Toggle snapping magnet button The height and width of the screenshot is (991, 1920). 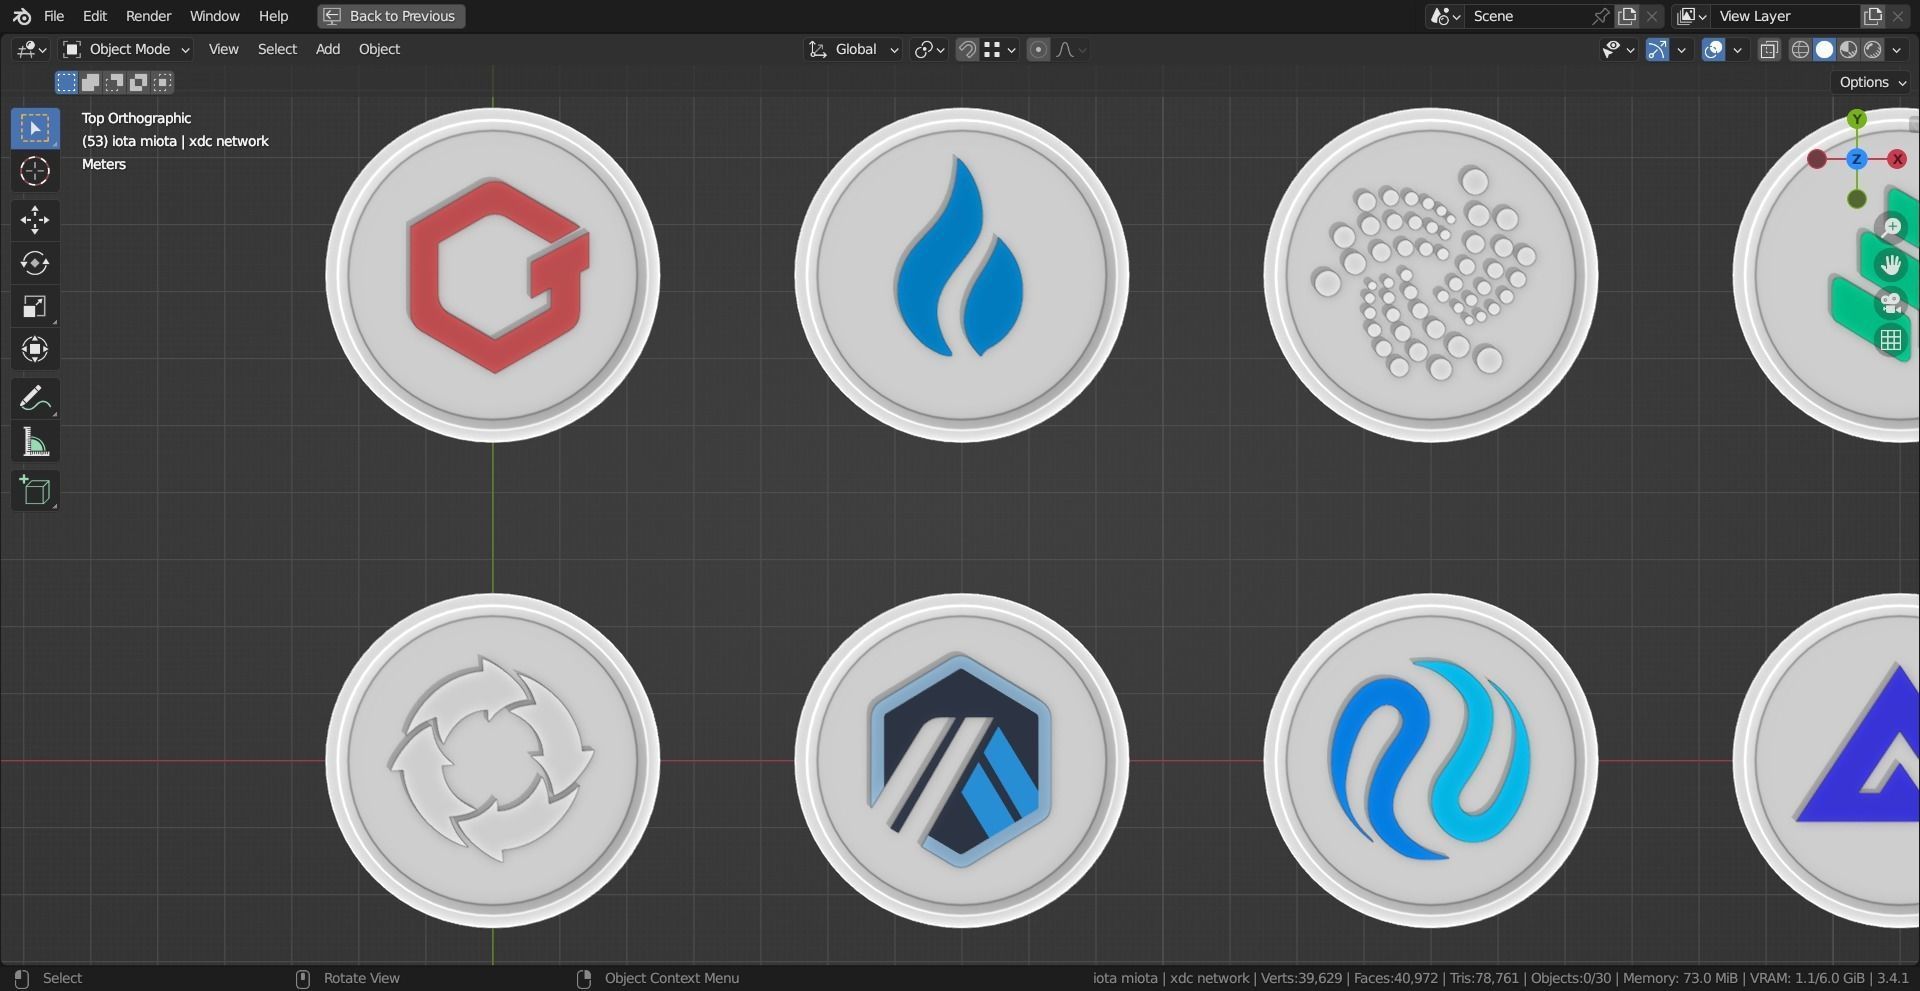[967, 49]
